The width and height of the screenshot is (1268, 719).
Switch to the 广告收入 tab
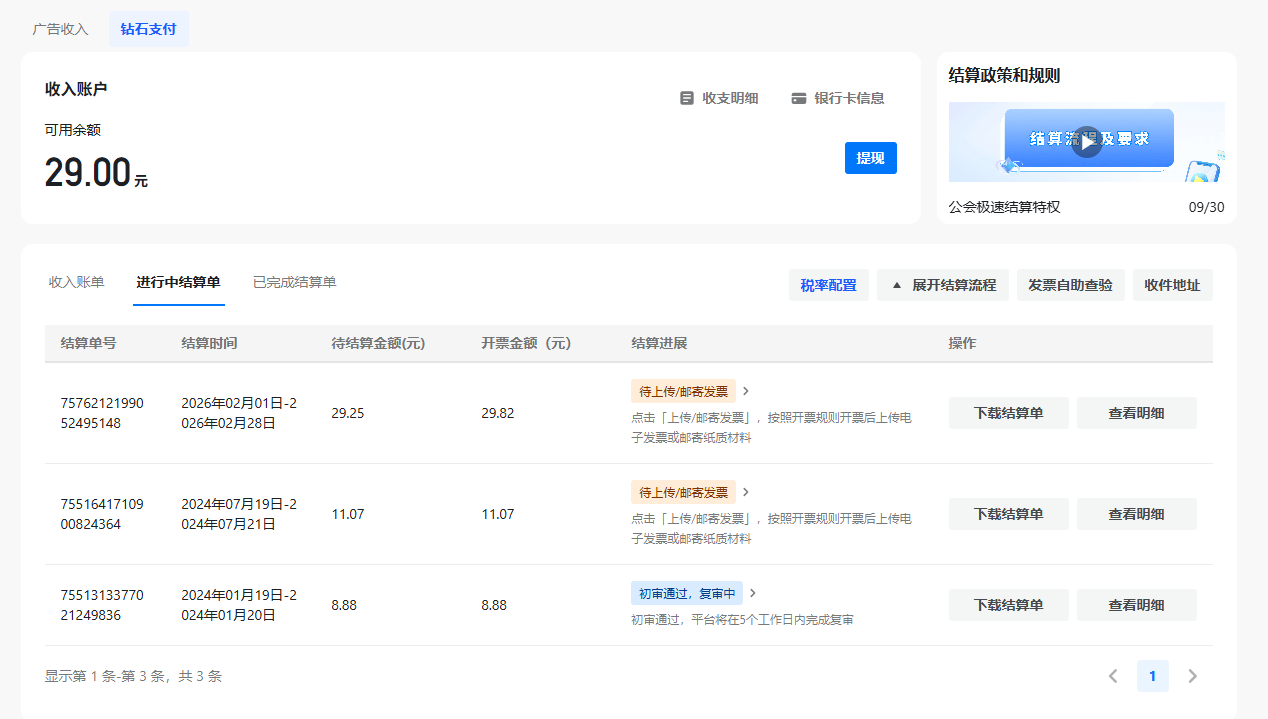(61, 29)
